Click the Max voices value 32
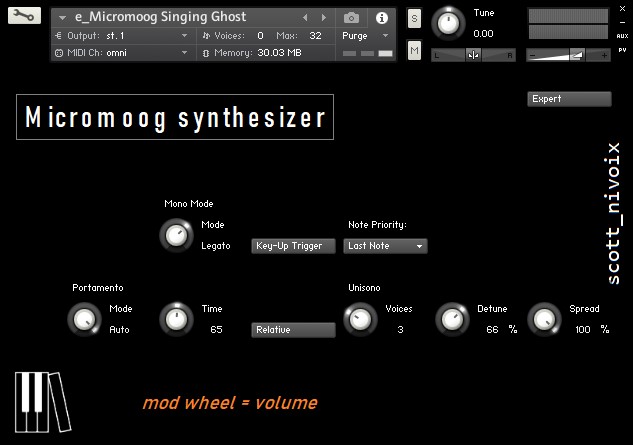The height and width of the screenshot is (445, 633). (x=315, y=36)
